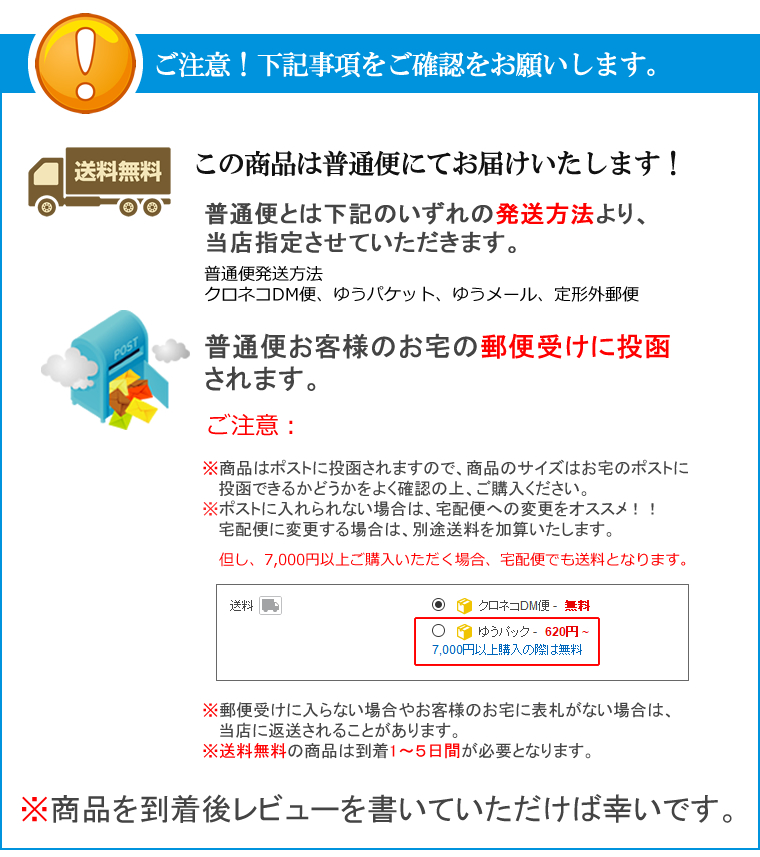Click the brown 送料無料 truck icon

[x=99, y=181]
